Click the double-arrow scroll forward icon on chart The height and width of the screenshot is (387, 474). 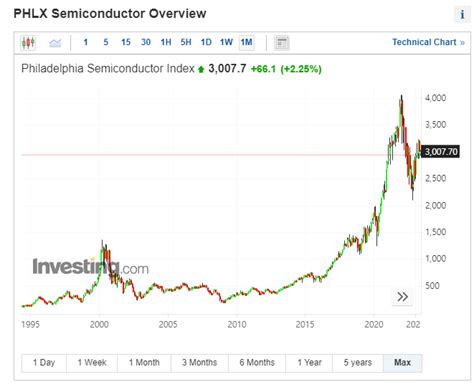[x=402, y=297]
